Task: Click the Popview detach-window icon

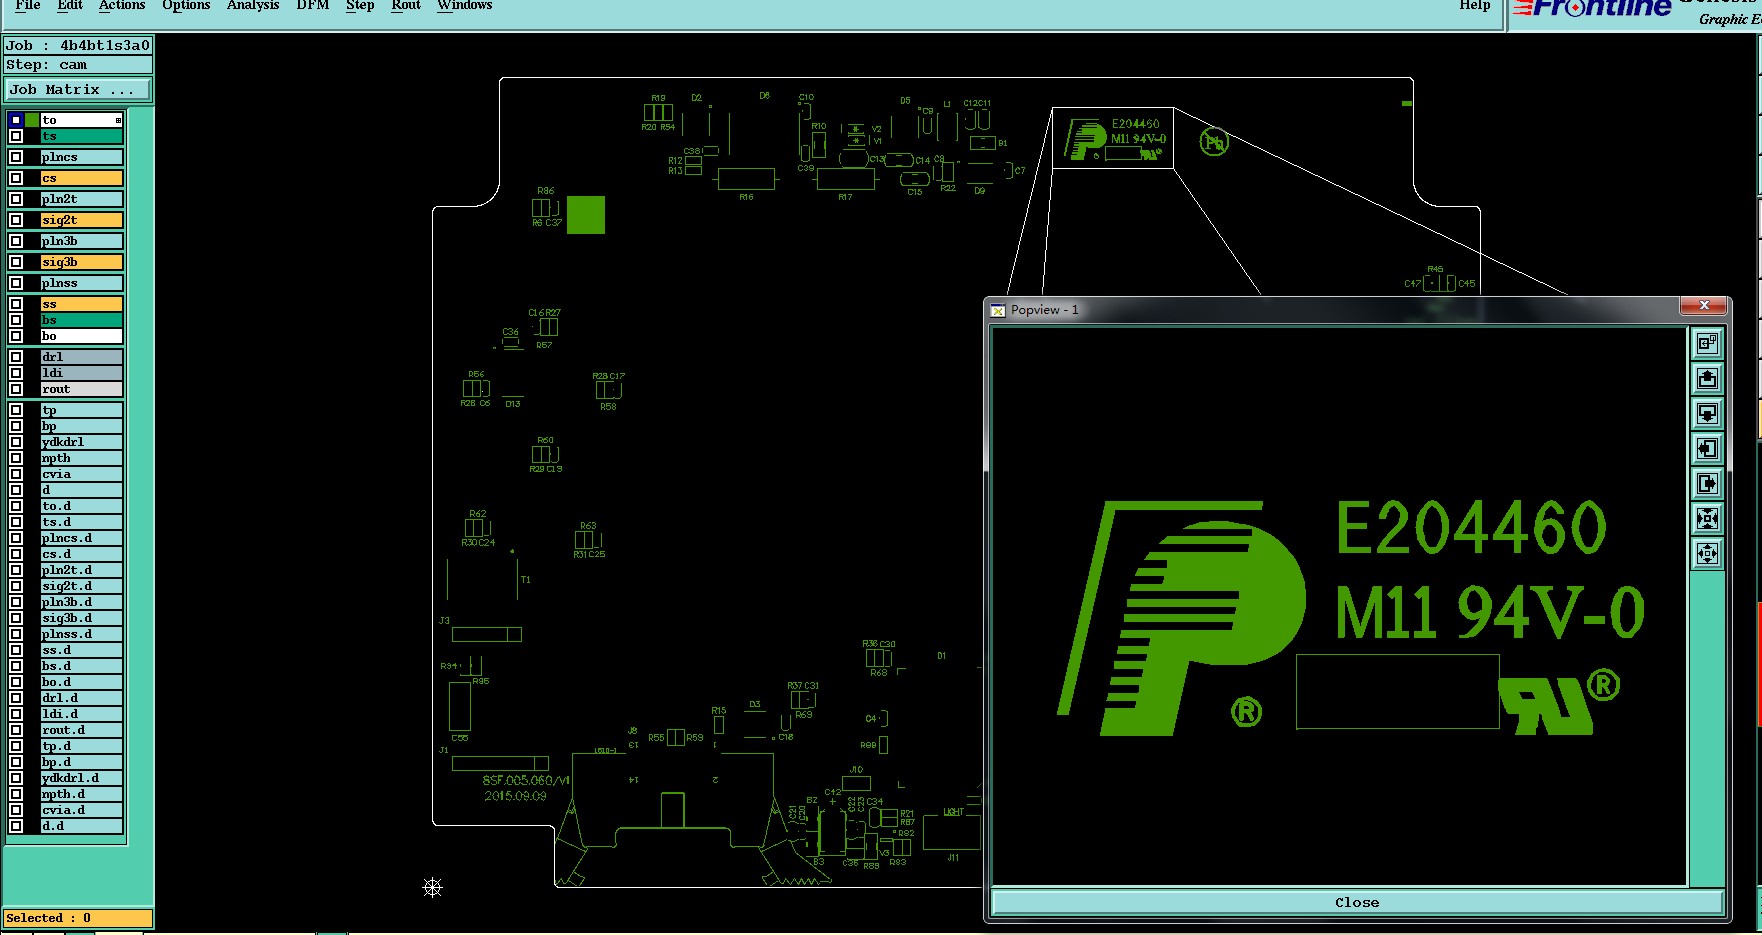Action: (x=1707, y=344)
